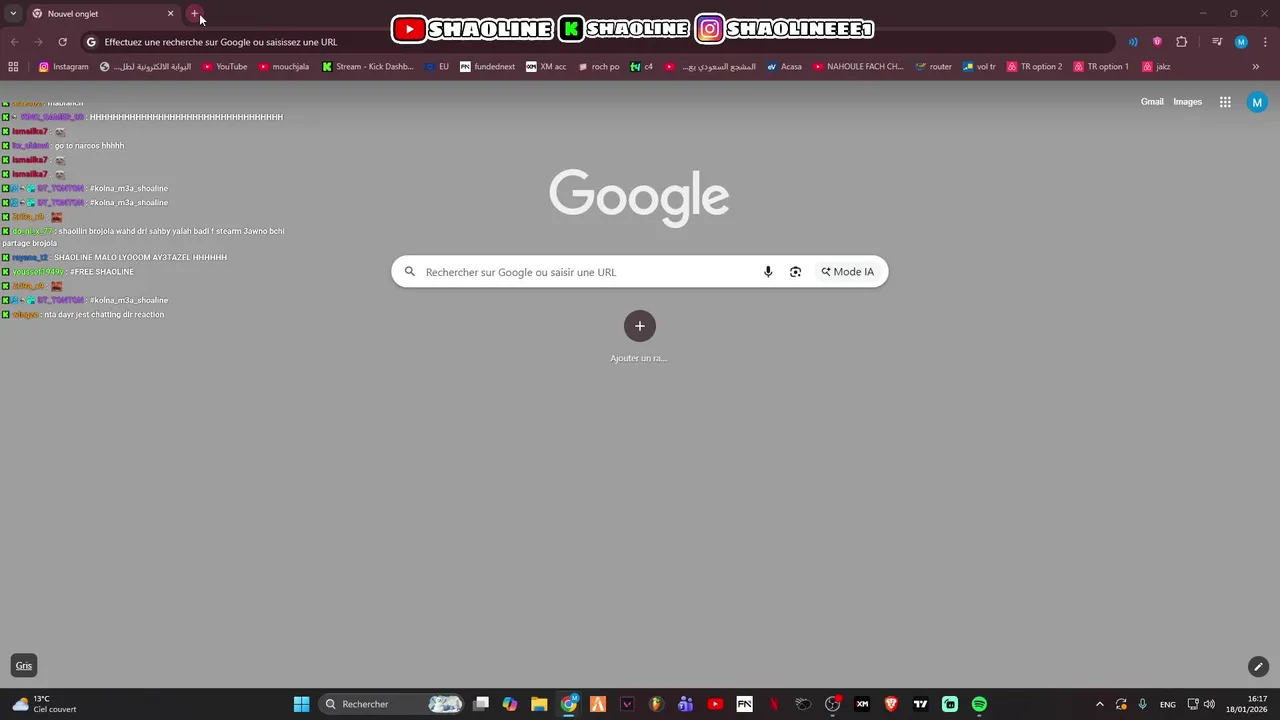Open the Instagram bookmark

(63, 67)
